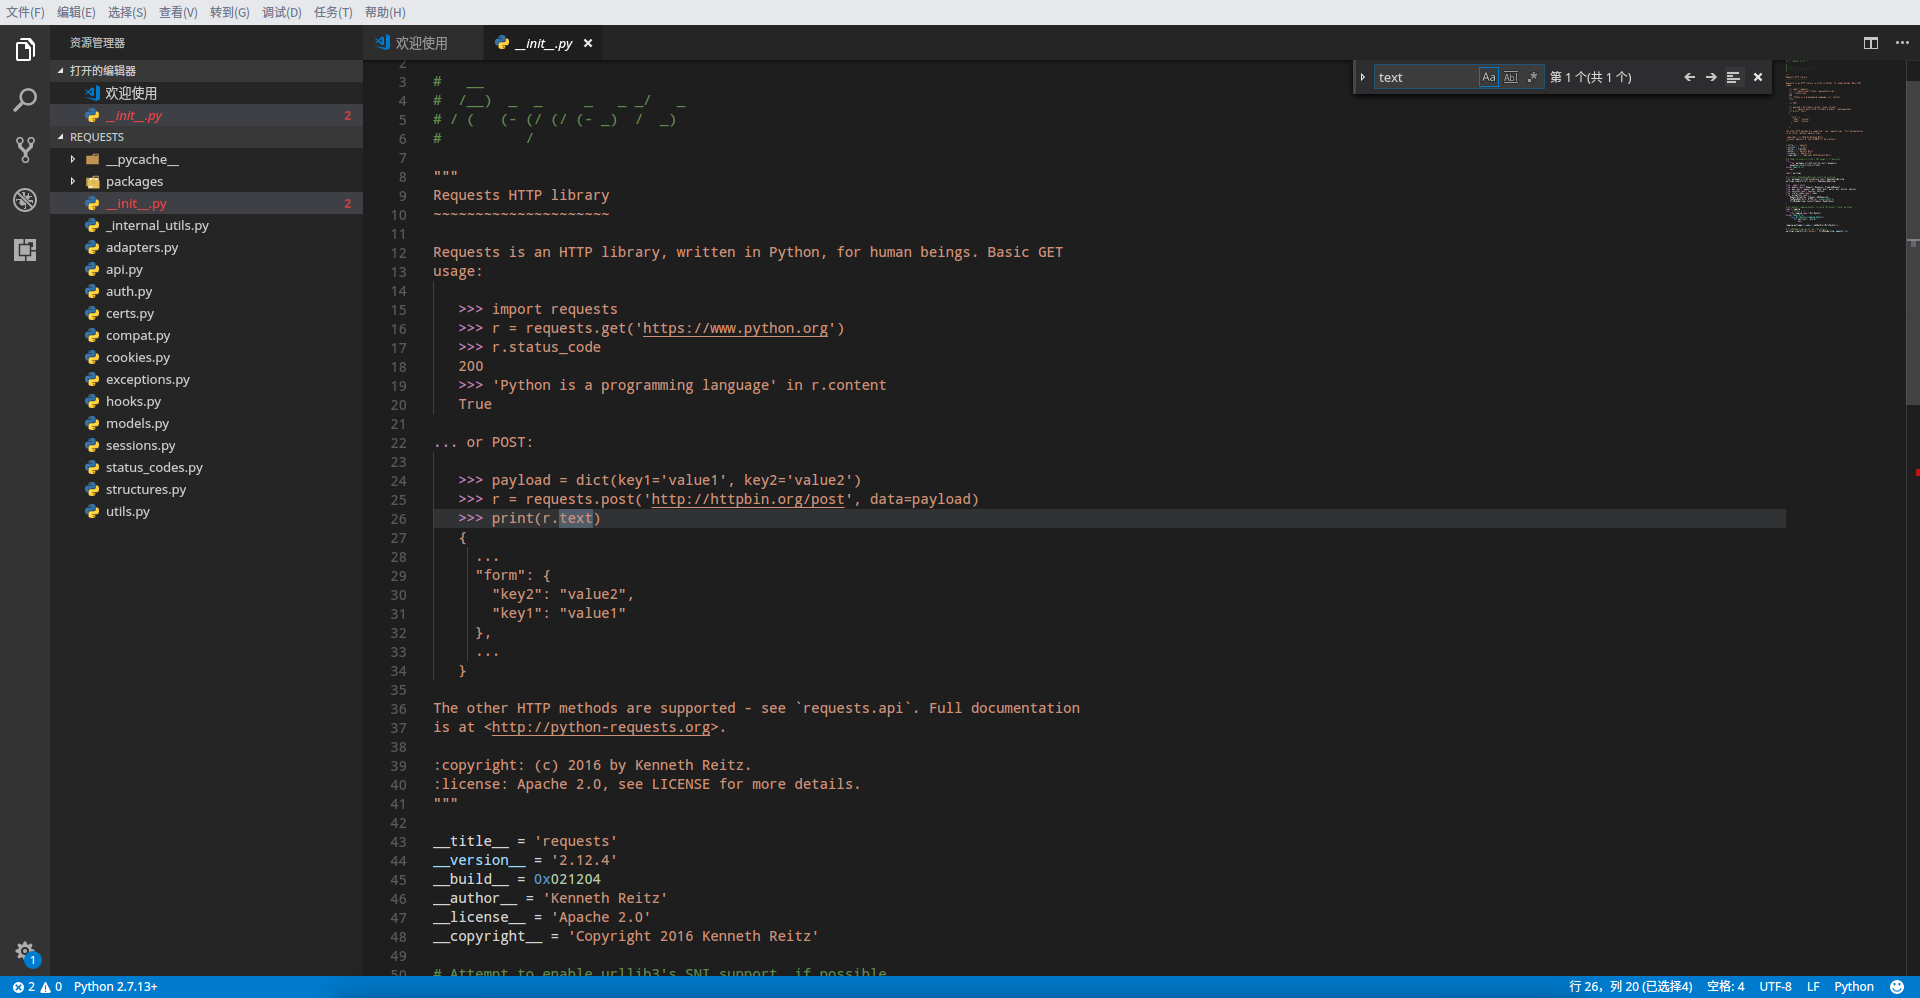1920x998 pixels.
Task: Open the Go menu (转到)
Action: (x=230, y=12)
